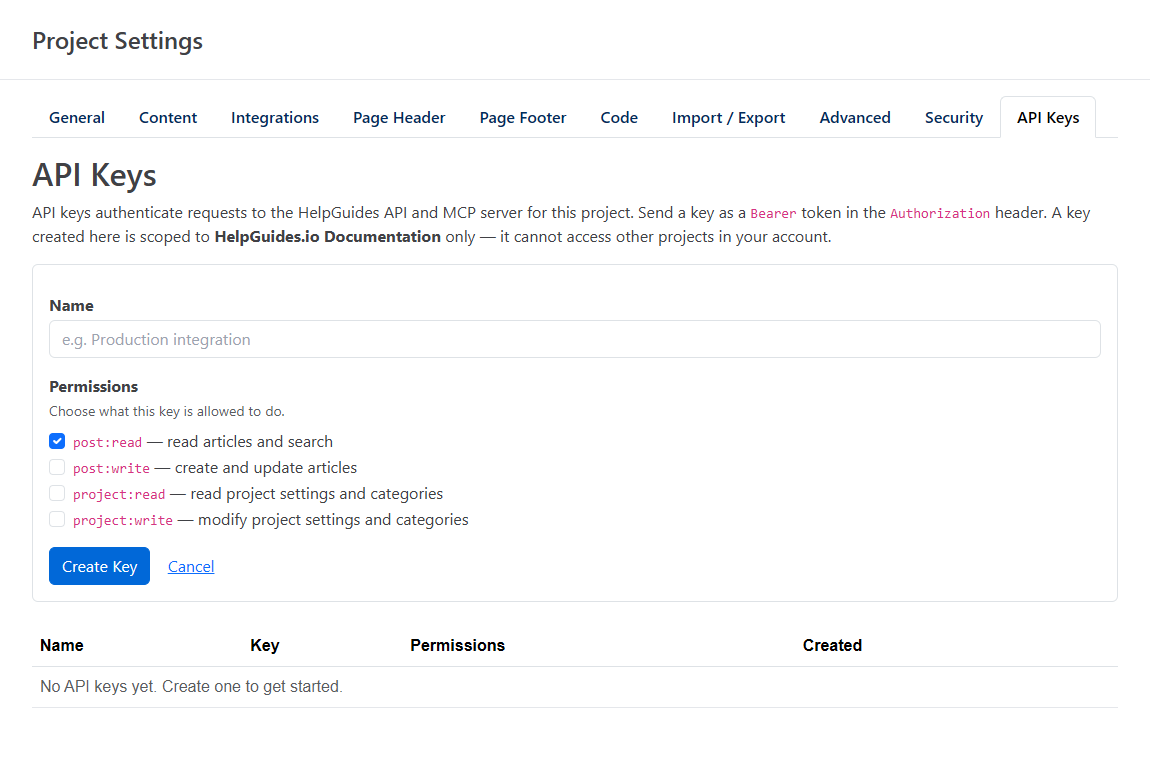Select the API Keys tab
This screenshot has height=760, width=1150.
pos(1048,117)
